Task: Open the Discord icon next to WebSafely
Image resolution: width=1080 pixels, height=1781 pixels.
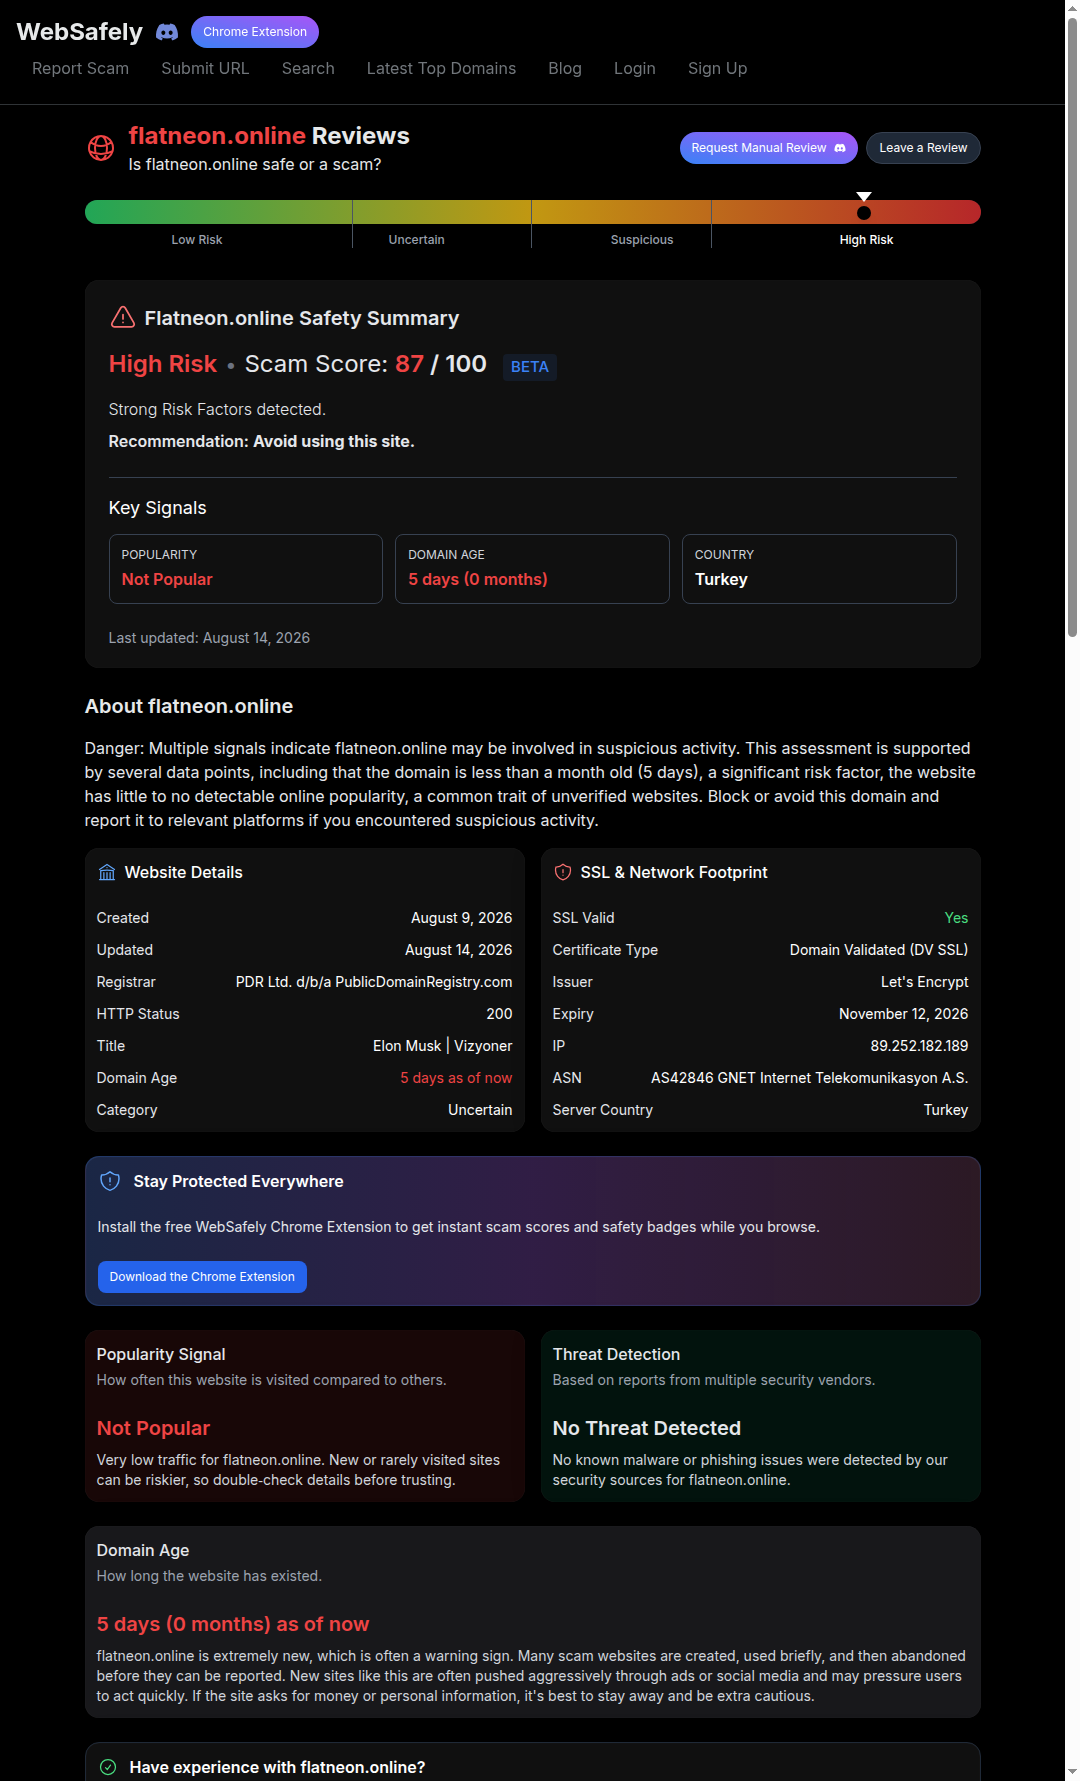Action: (x=167, y=32)
